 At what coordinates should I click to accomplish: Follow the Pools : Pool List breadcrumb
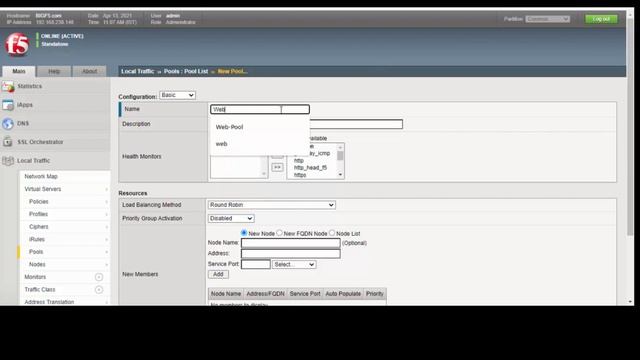186,71
